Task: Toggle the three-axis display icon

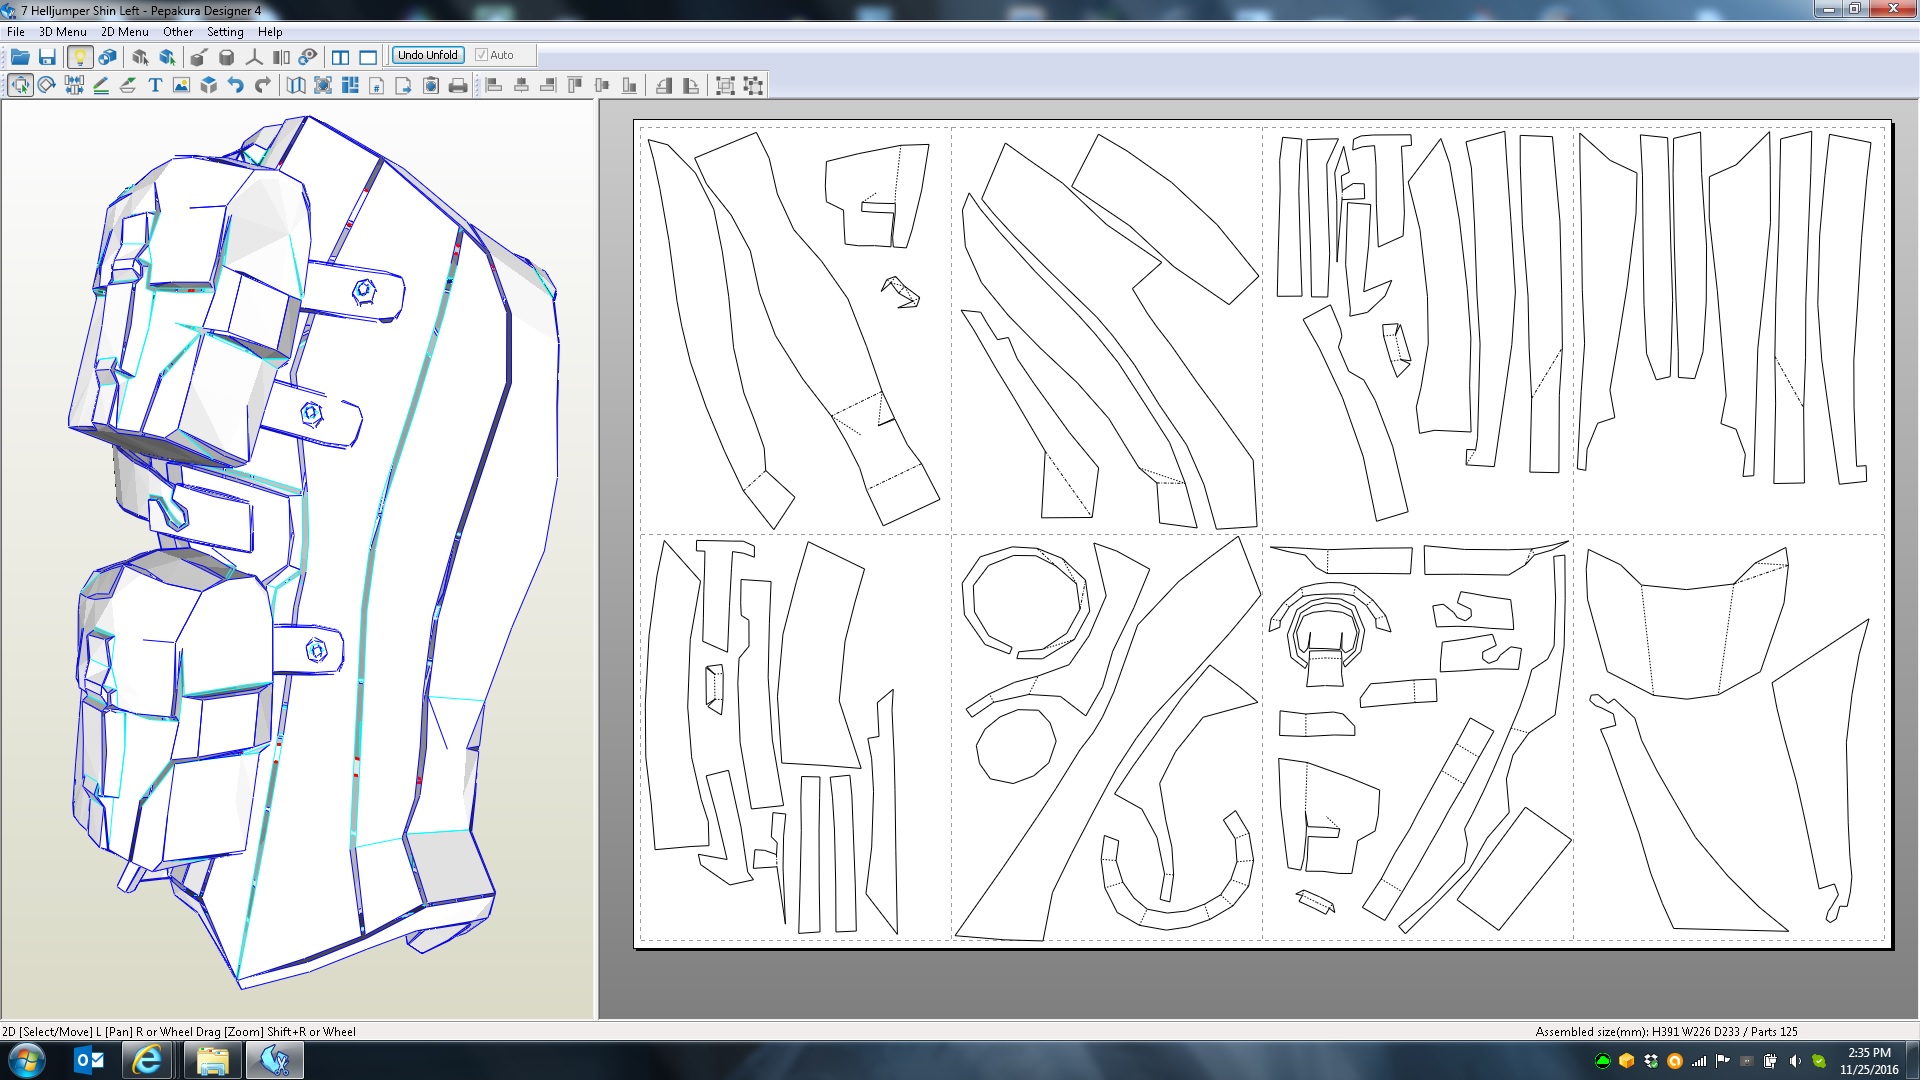Action: (254, 57)
